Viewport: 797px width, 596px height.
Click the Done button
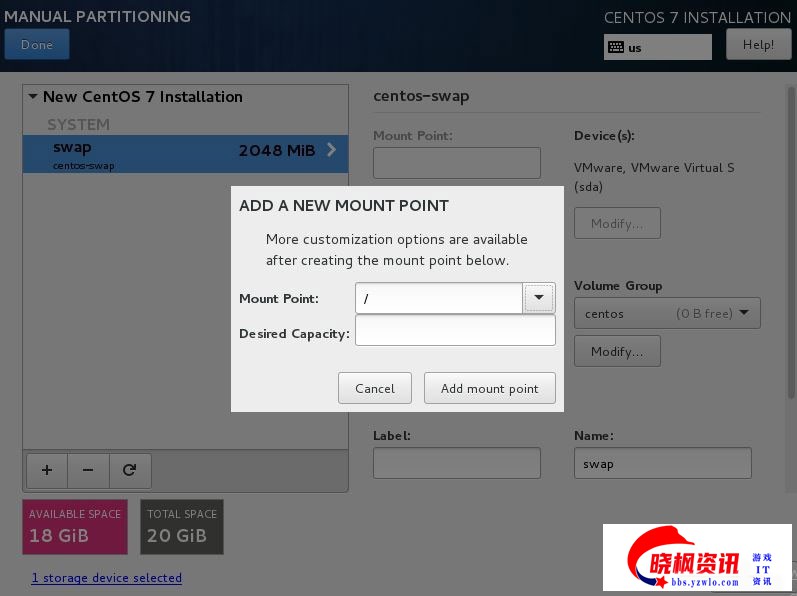37,45
